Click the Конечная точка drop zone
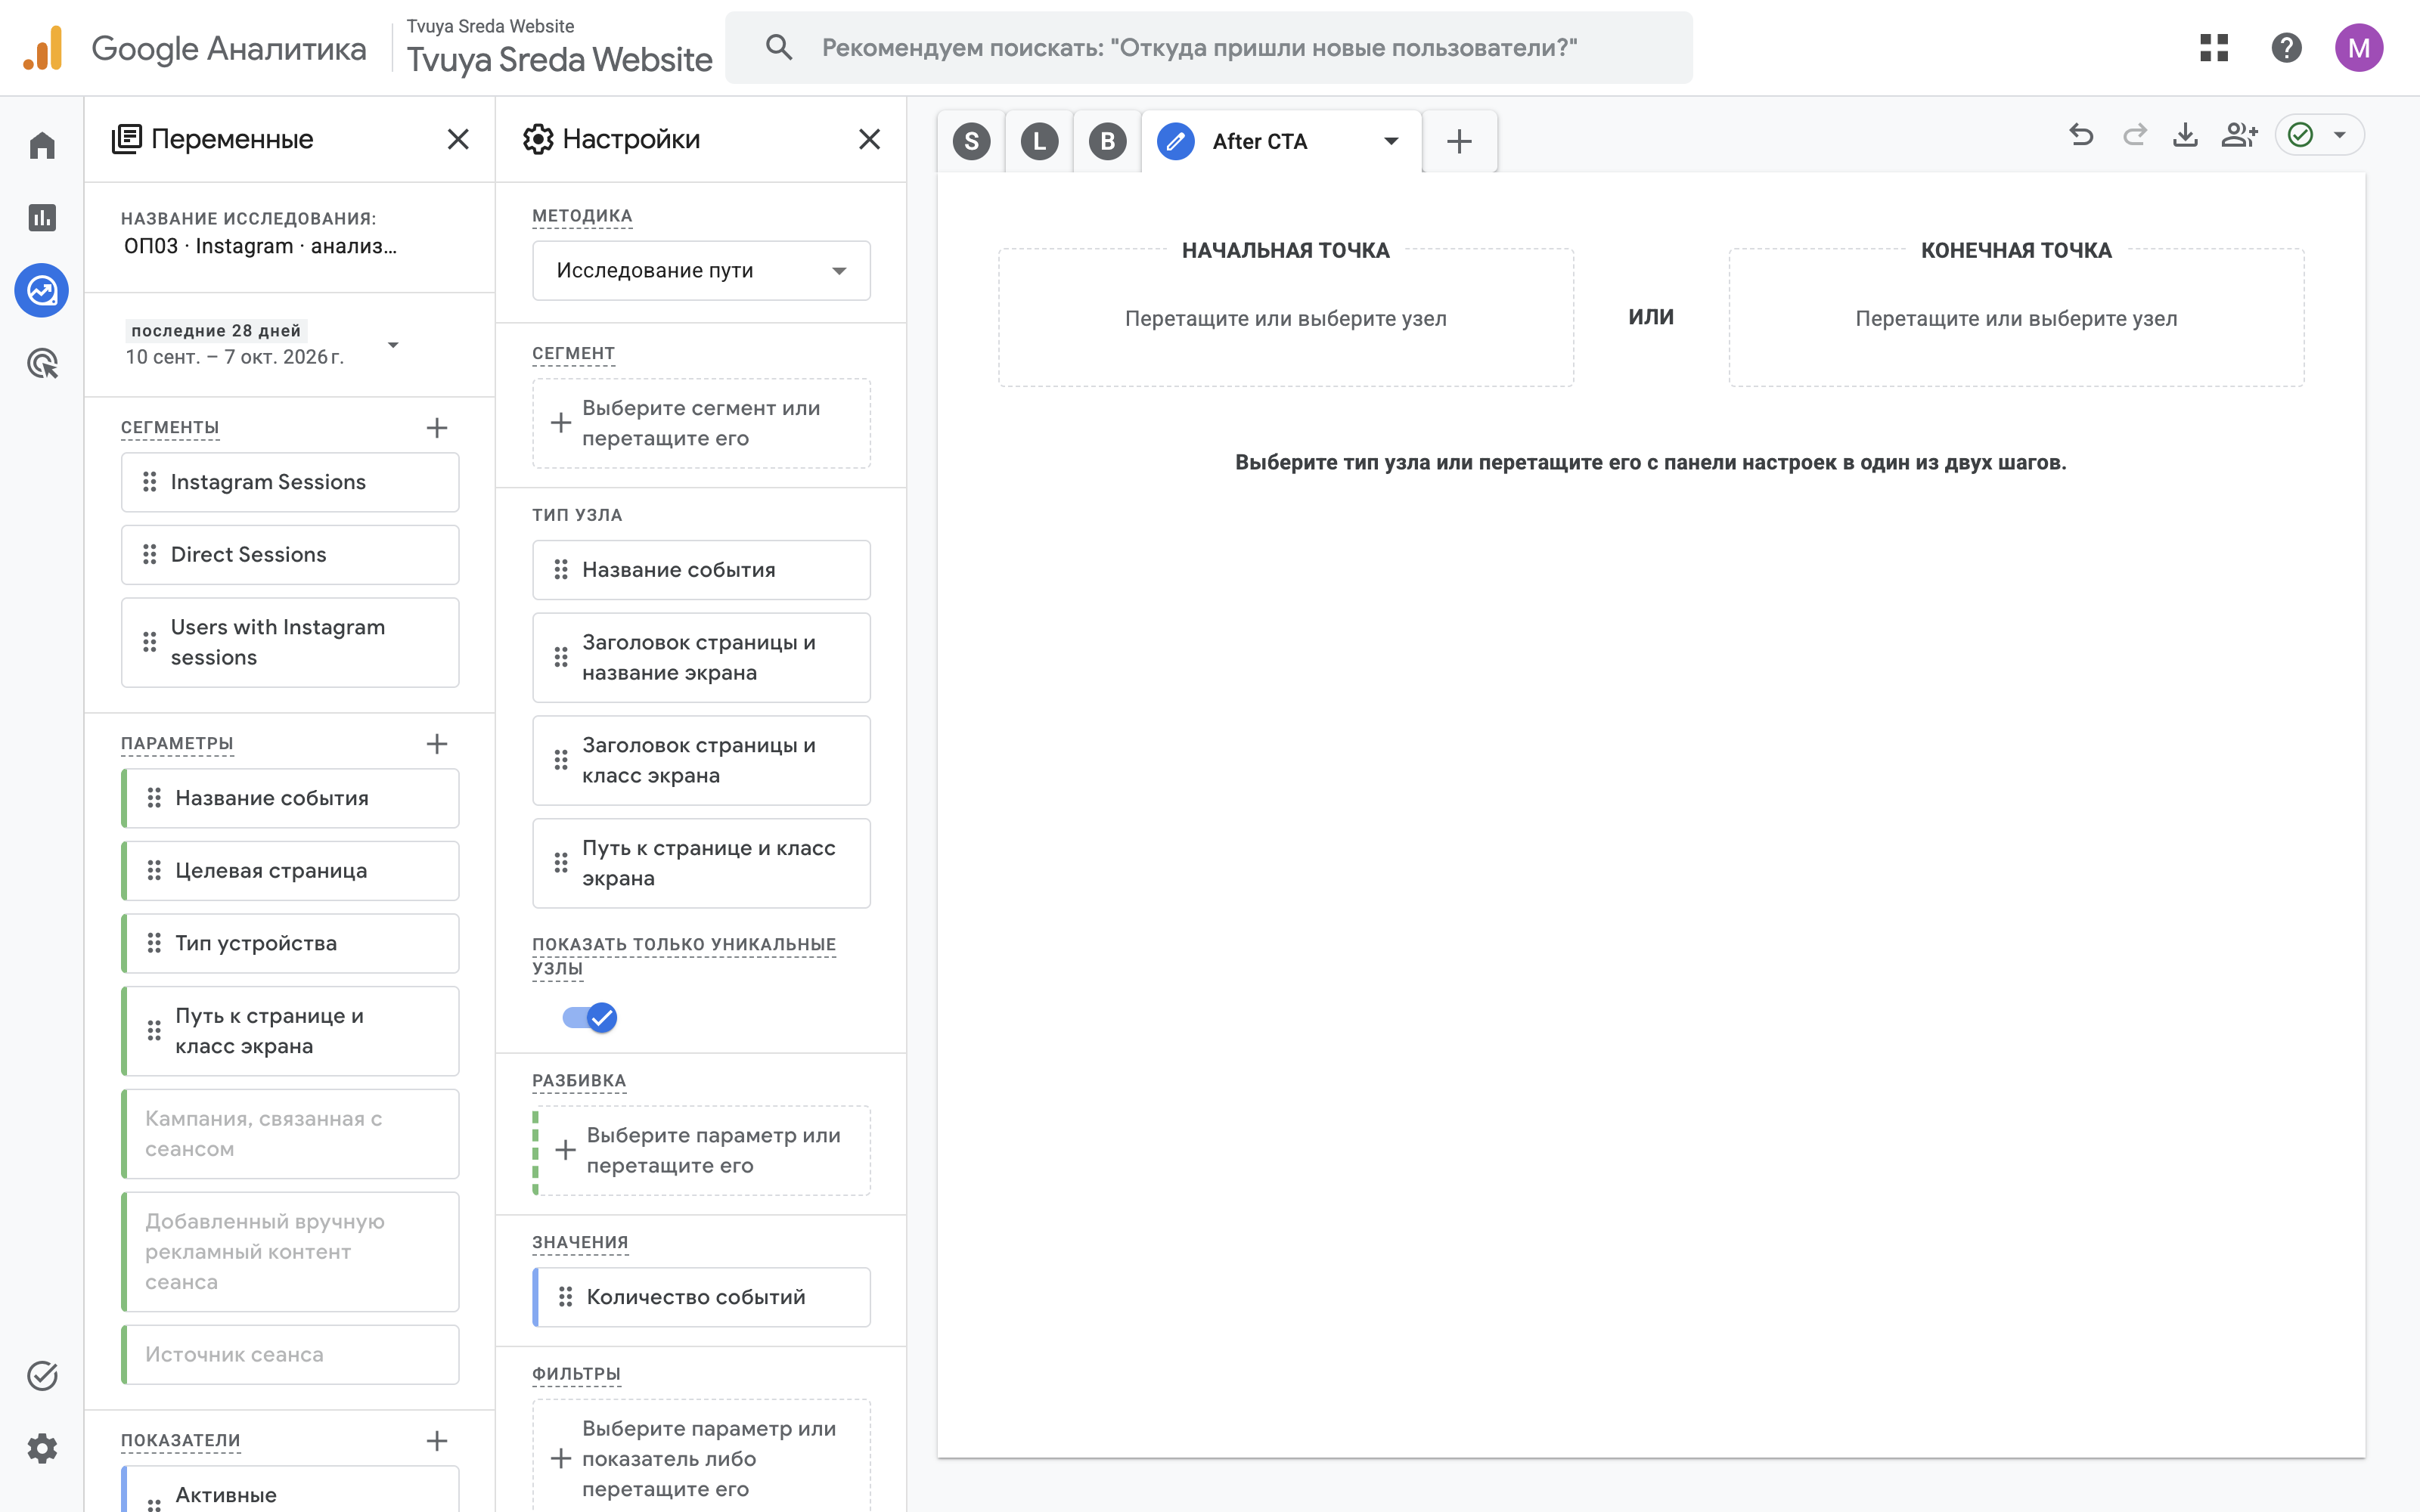The height and width of the screenshot is (1512, 2420). [2016, 318]
